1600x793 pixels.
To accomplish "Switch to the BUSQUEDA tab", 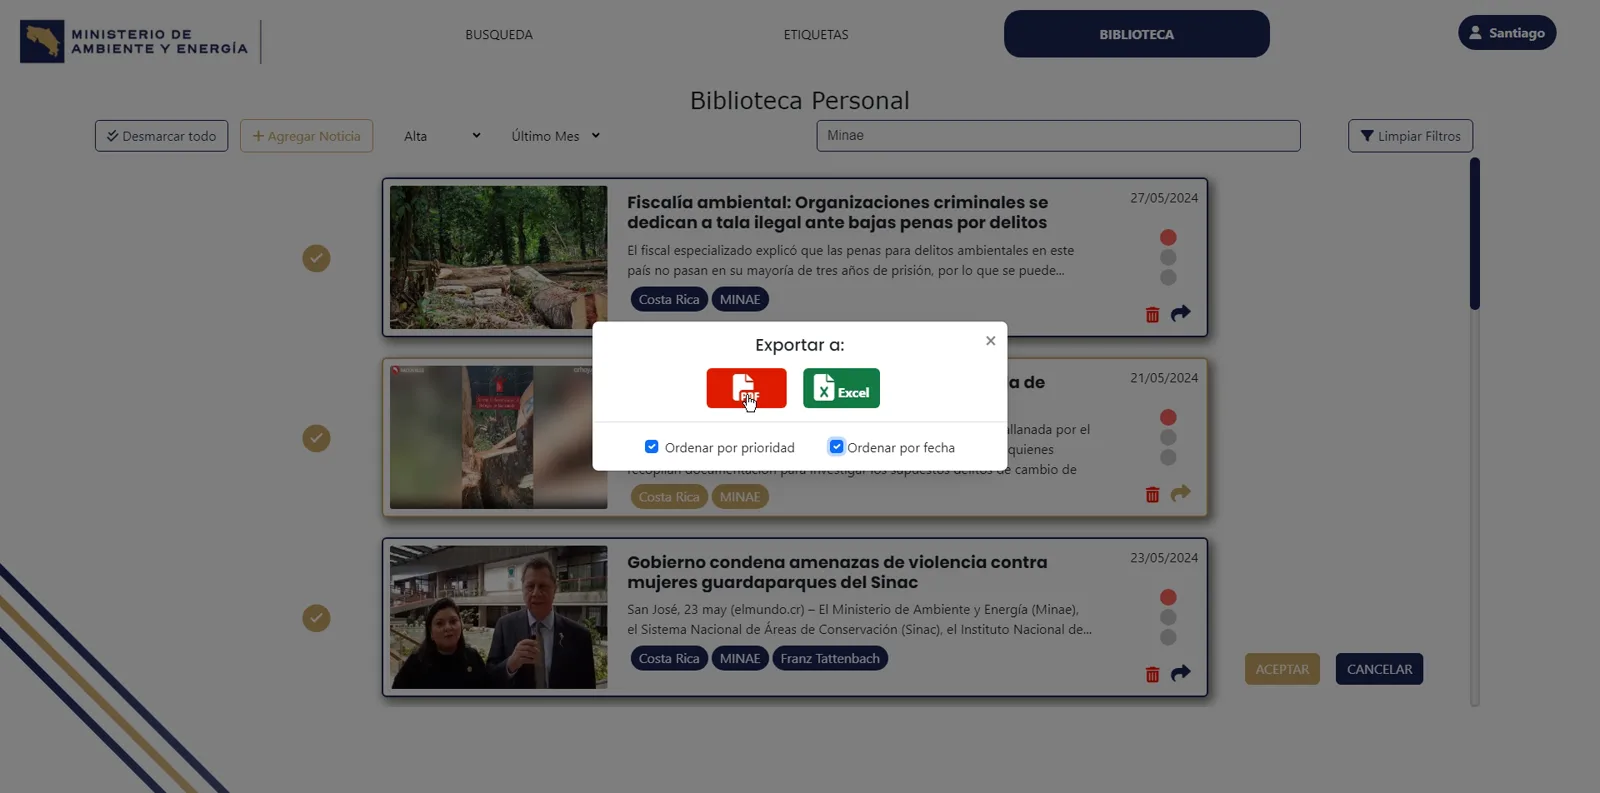I will pos(499,34).
